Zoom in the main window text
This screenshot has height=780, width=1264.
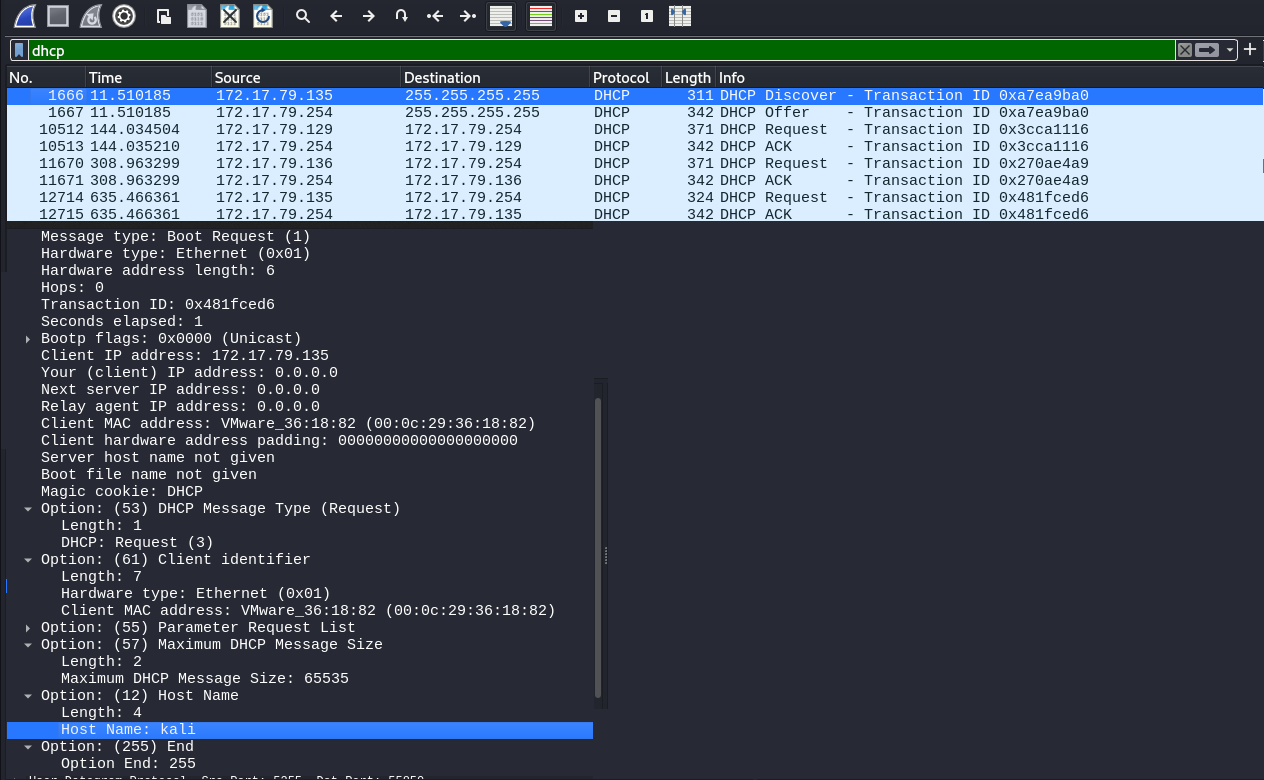581,16
